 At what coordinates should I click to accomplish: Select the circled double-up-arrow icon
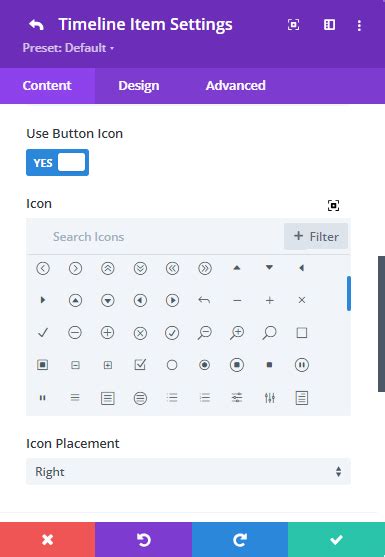click(108, 268)
